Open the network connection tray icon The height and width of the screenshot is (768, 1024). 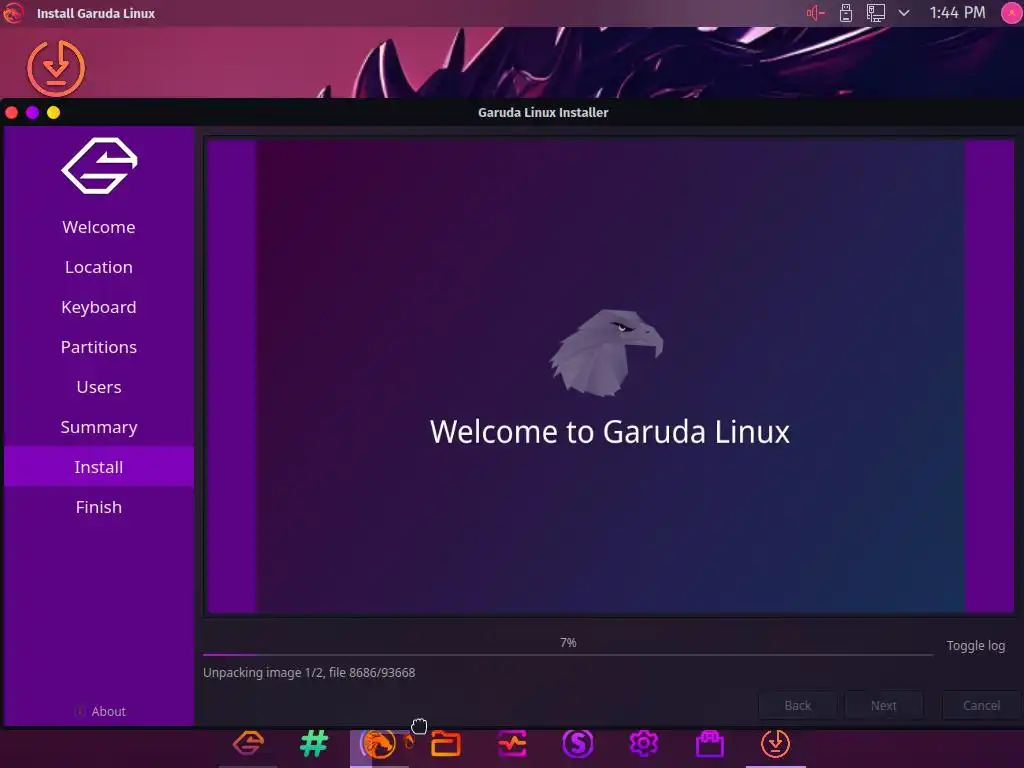click(875, 13)
